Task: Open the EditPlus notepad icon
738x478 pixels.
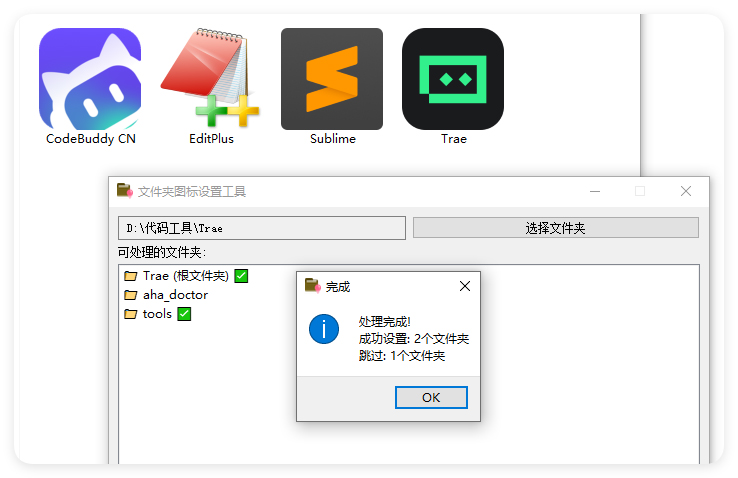Action: 210,78
